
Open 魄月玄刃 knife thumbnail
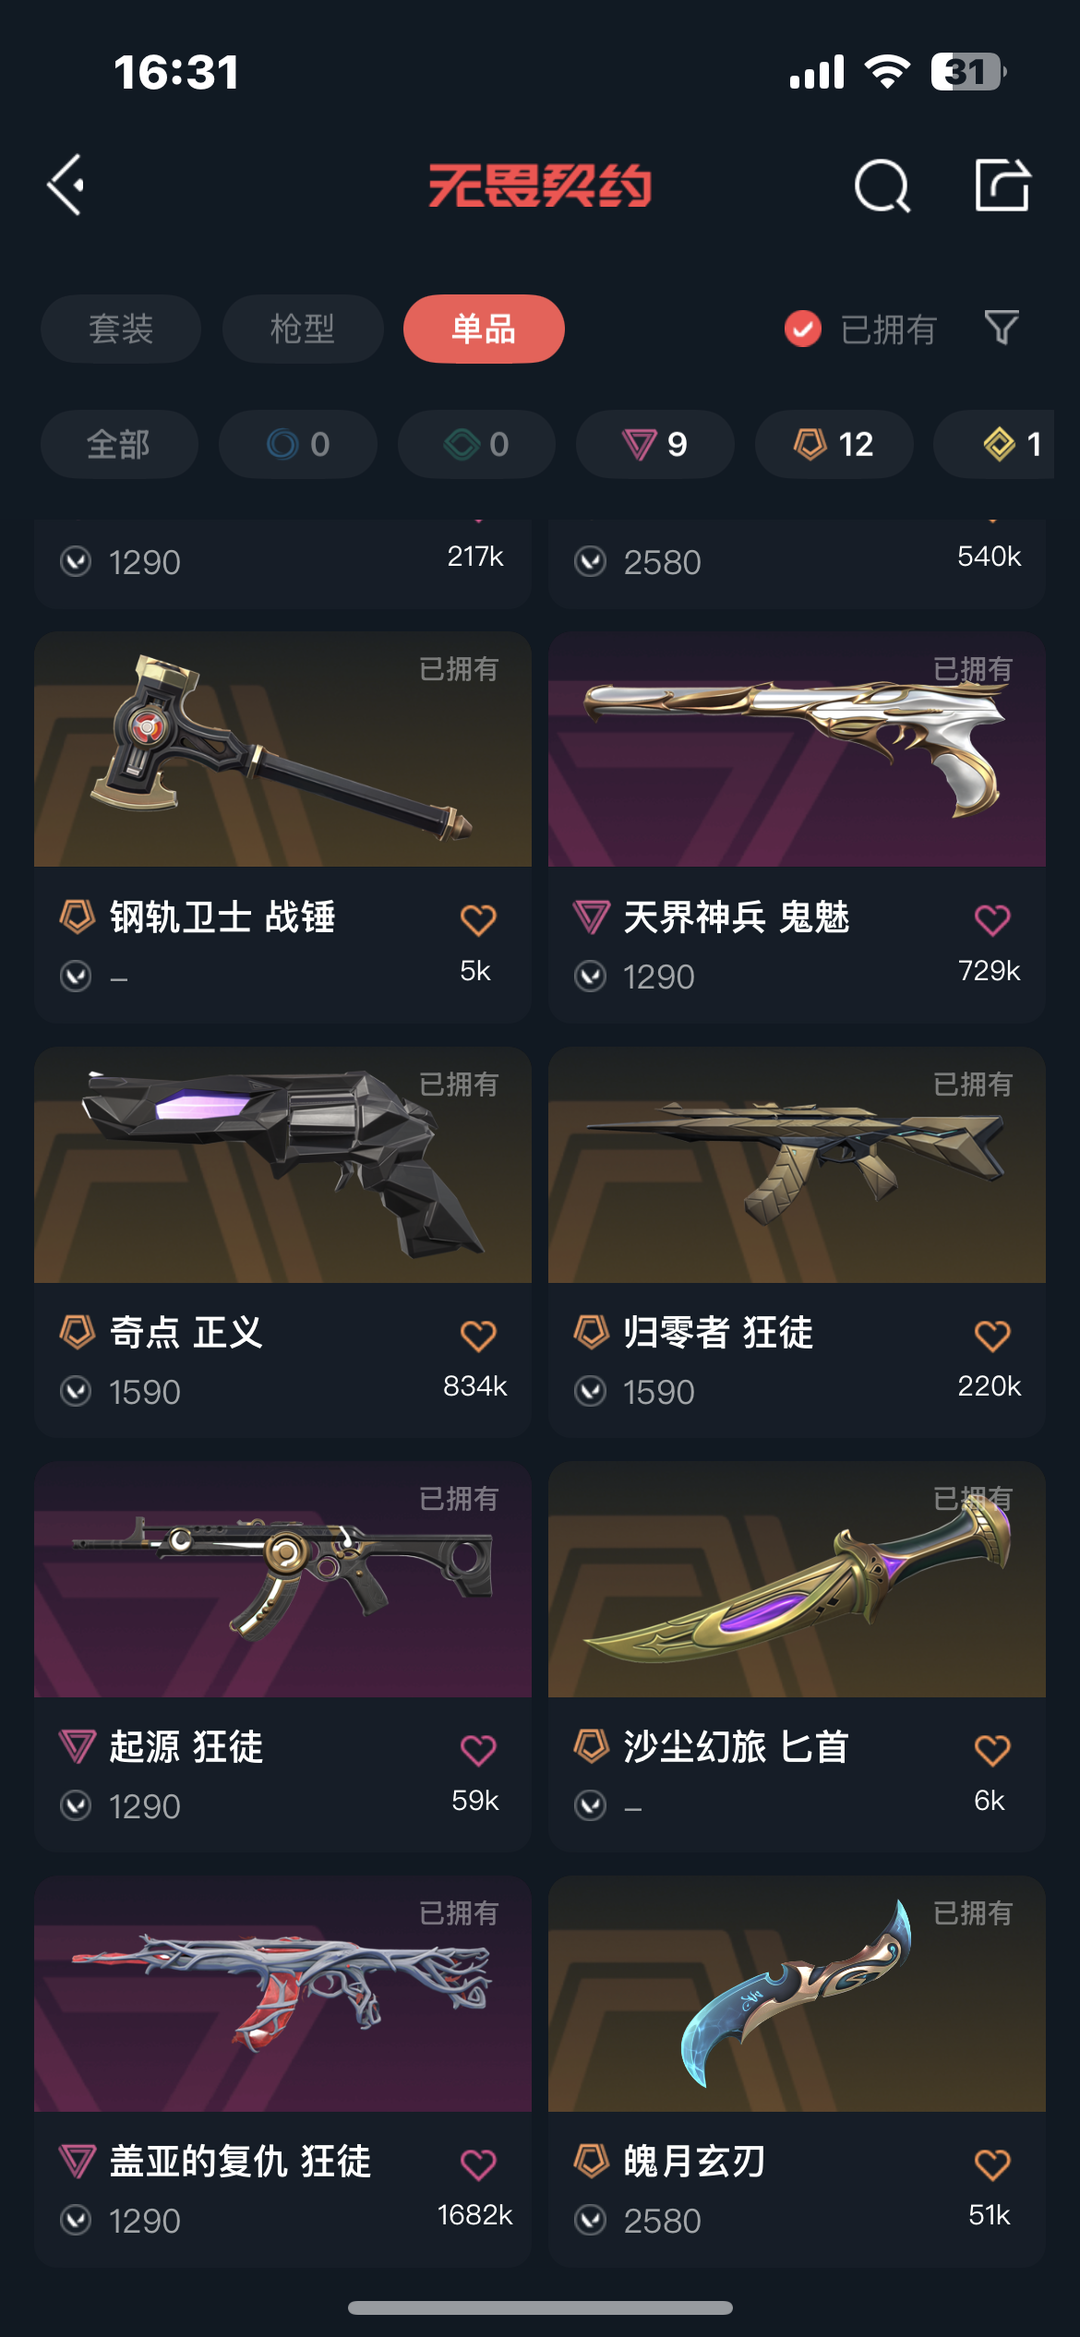point(797,1994)
